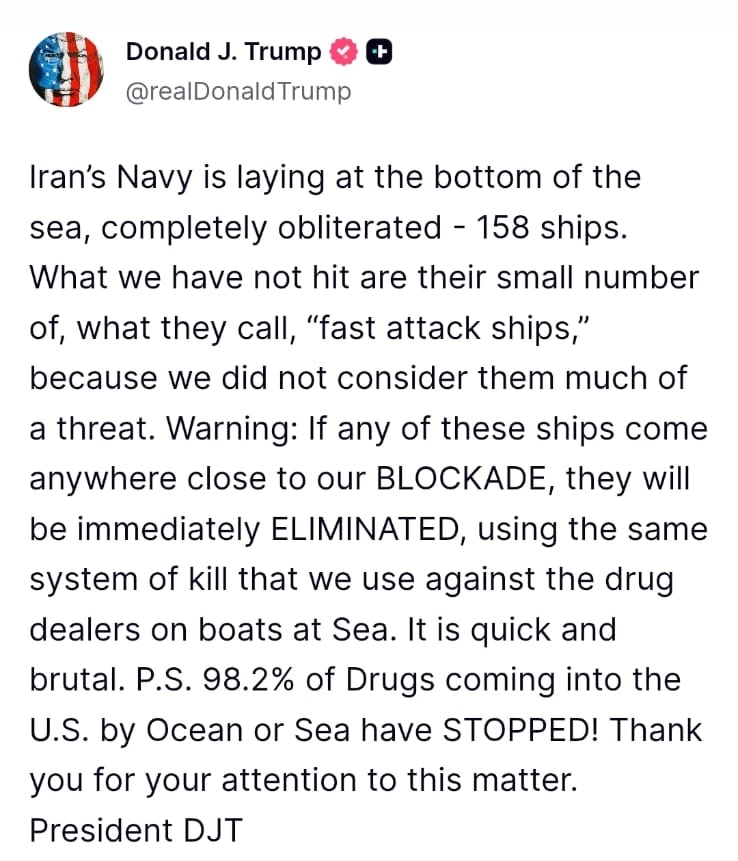This screenshot has height=861, width=738.
Task: Click the words "completely obliterated"
Action: 270,227
